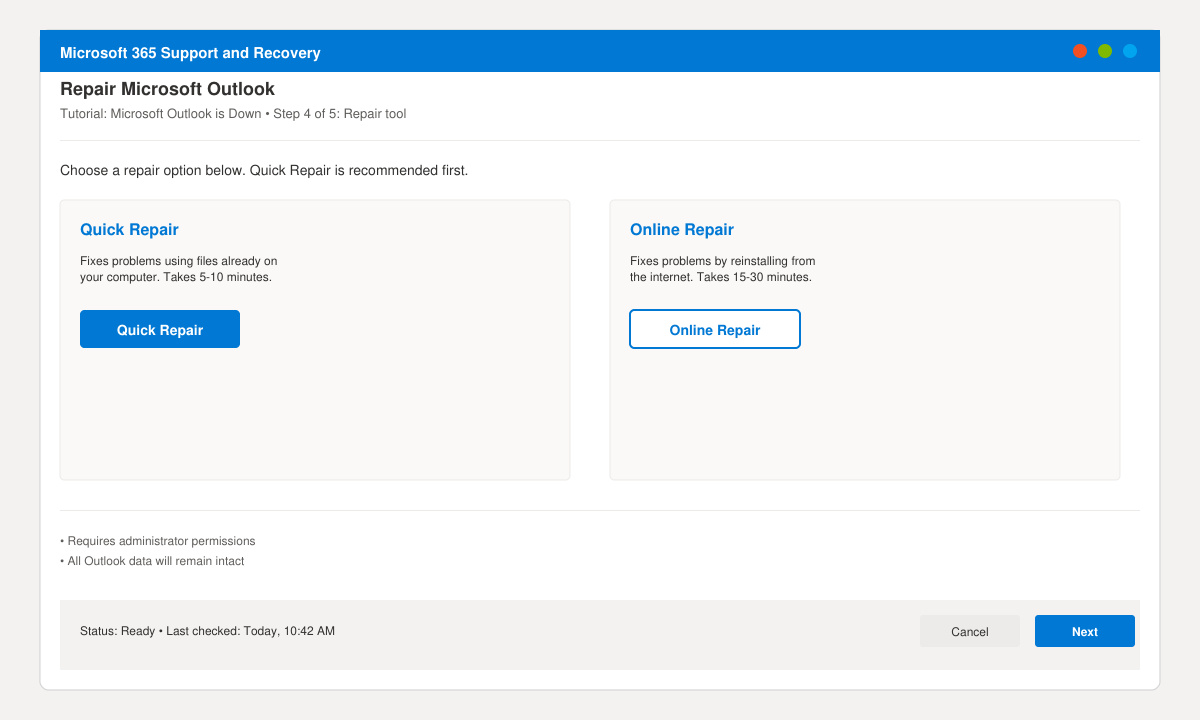This screenshot has width=1200, height=720.
Task: Cancel the repair dialog
Action: point(970,631)
